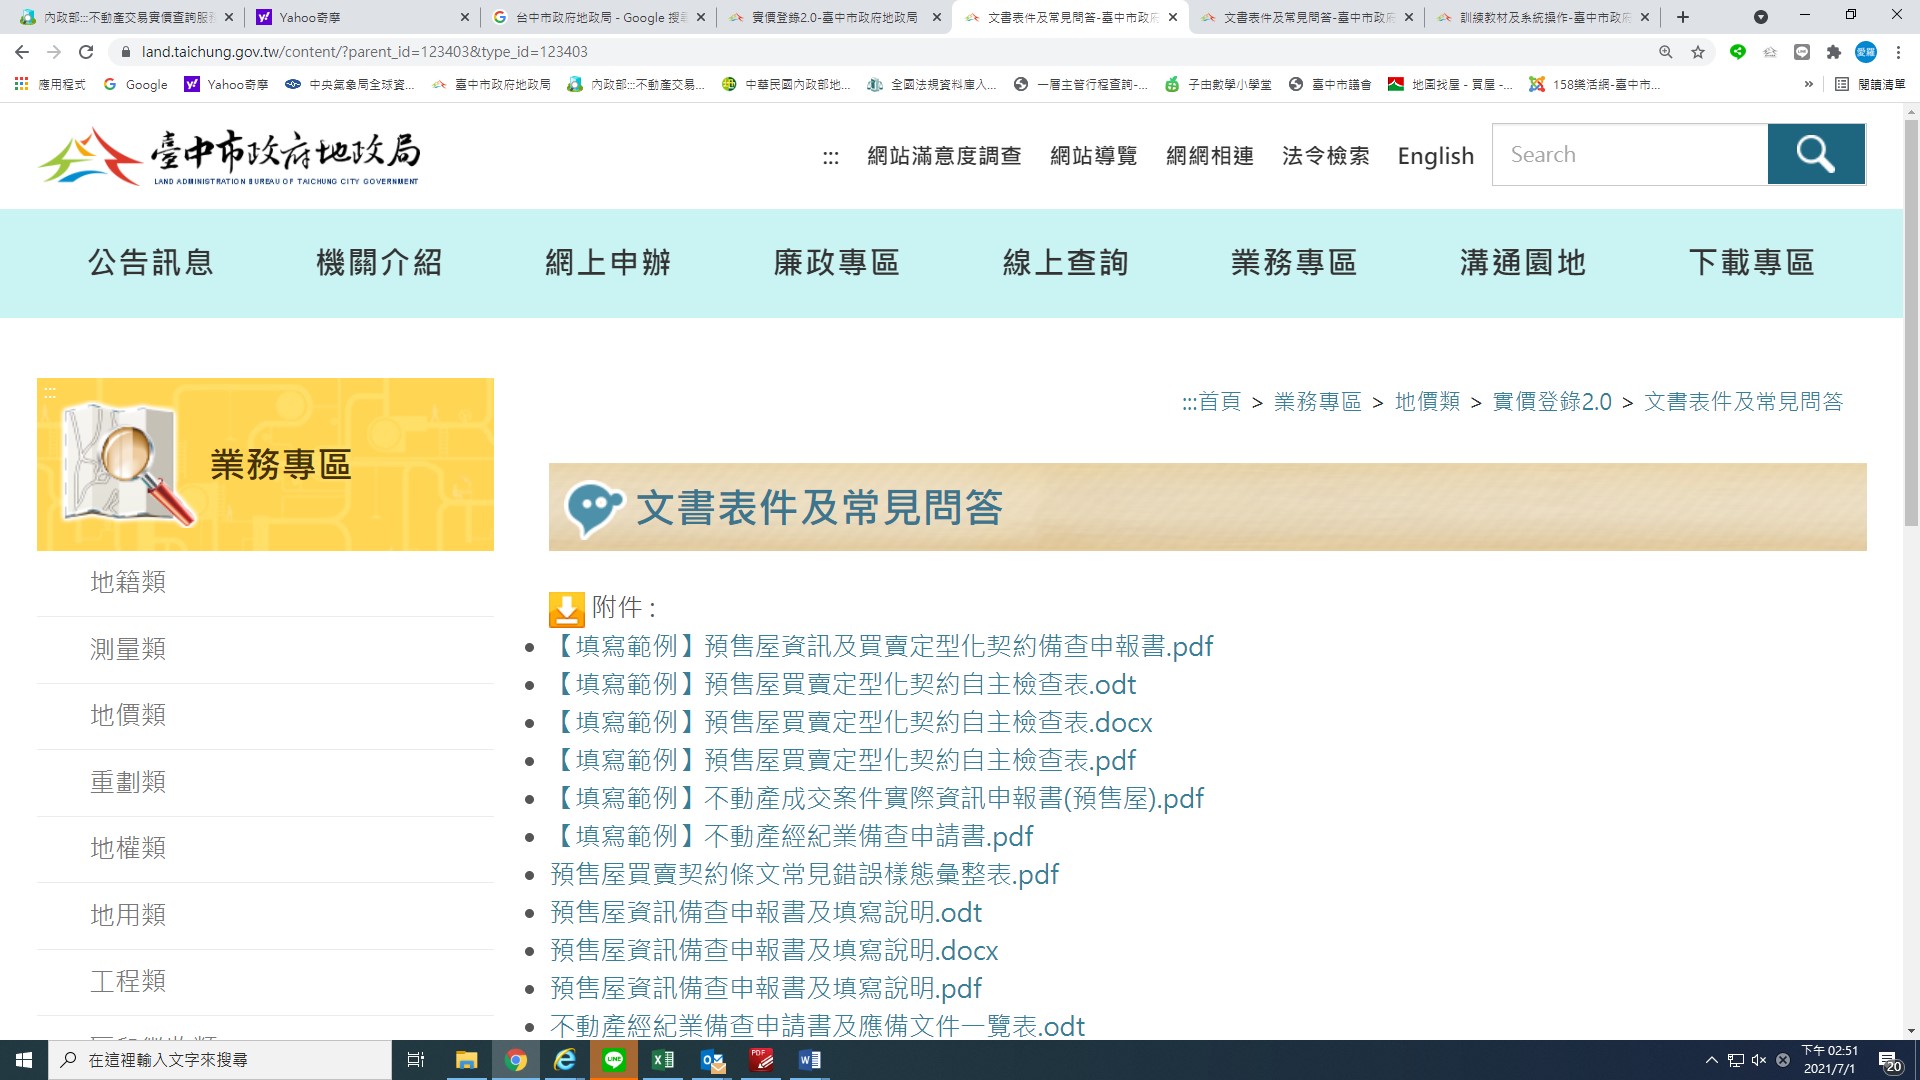Viewport: 1920px width, 1080px height.
Task: Click the browser address bar
Action: (880, 52)
